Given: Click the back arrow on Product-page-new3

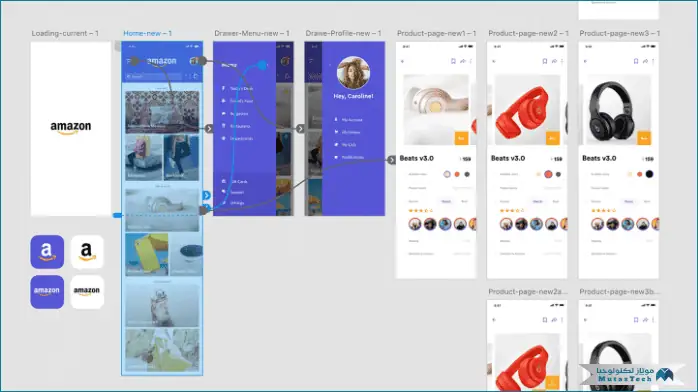Looking at the screenshot, I should pyautogui.click(x=585, y=61).
